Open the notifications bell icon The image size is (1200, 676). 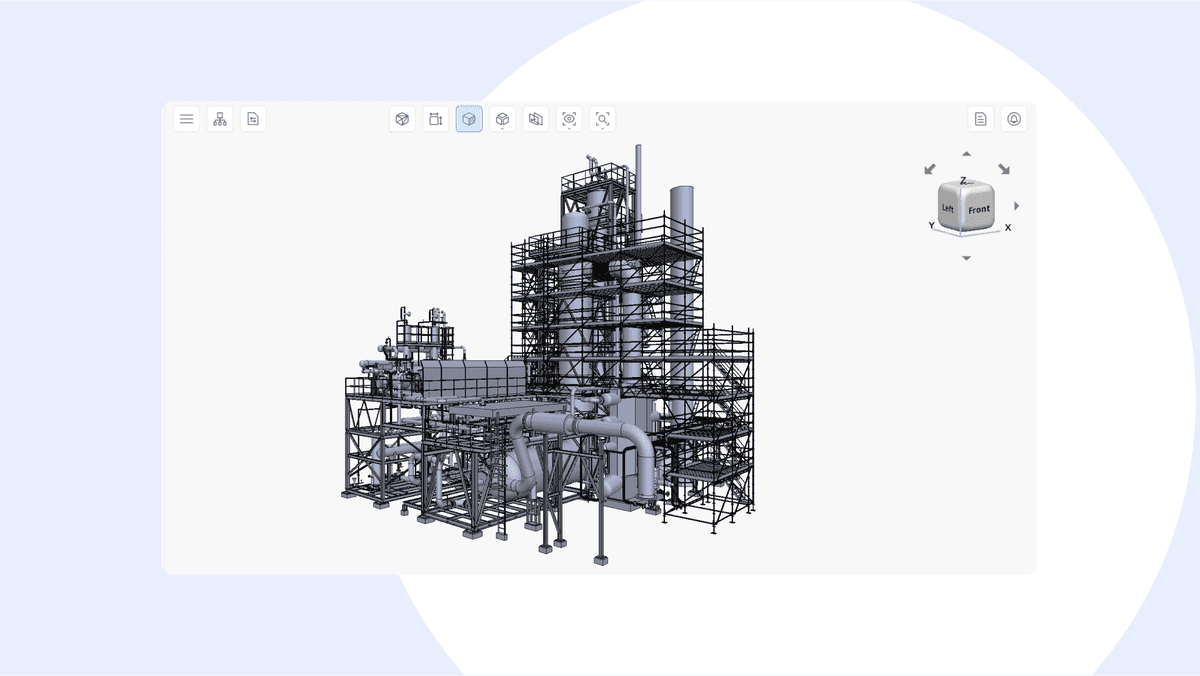pos(1014,119)
